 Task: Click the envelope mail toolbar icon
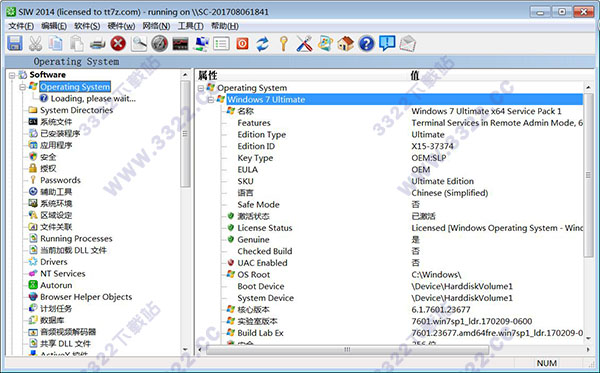(408, 44)
